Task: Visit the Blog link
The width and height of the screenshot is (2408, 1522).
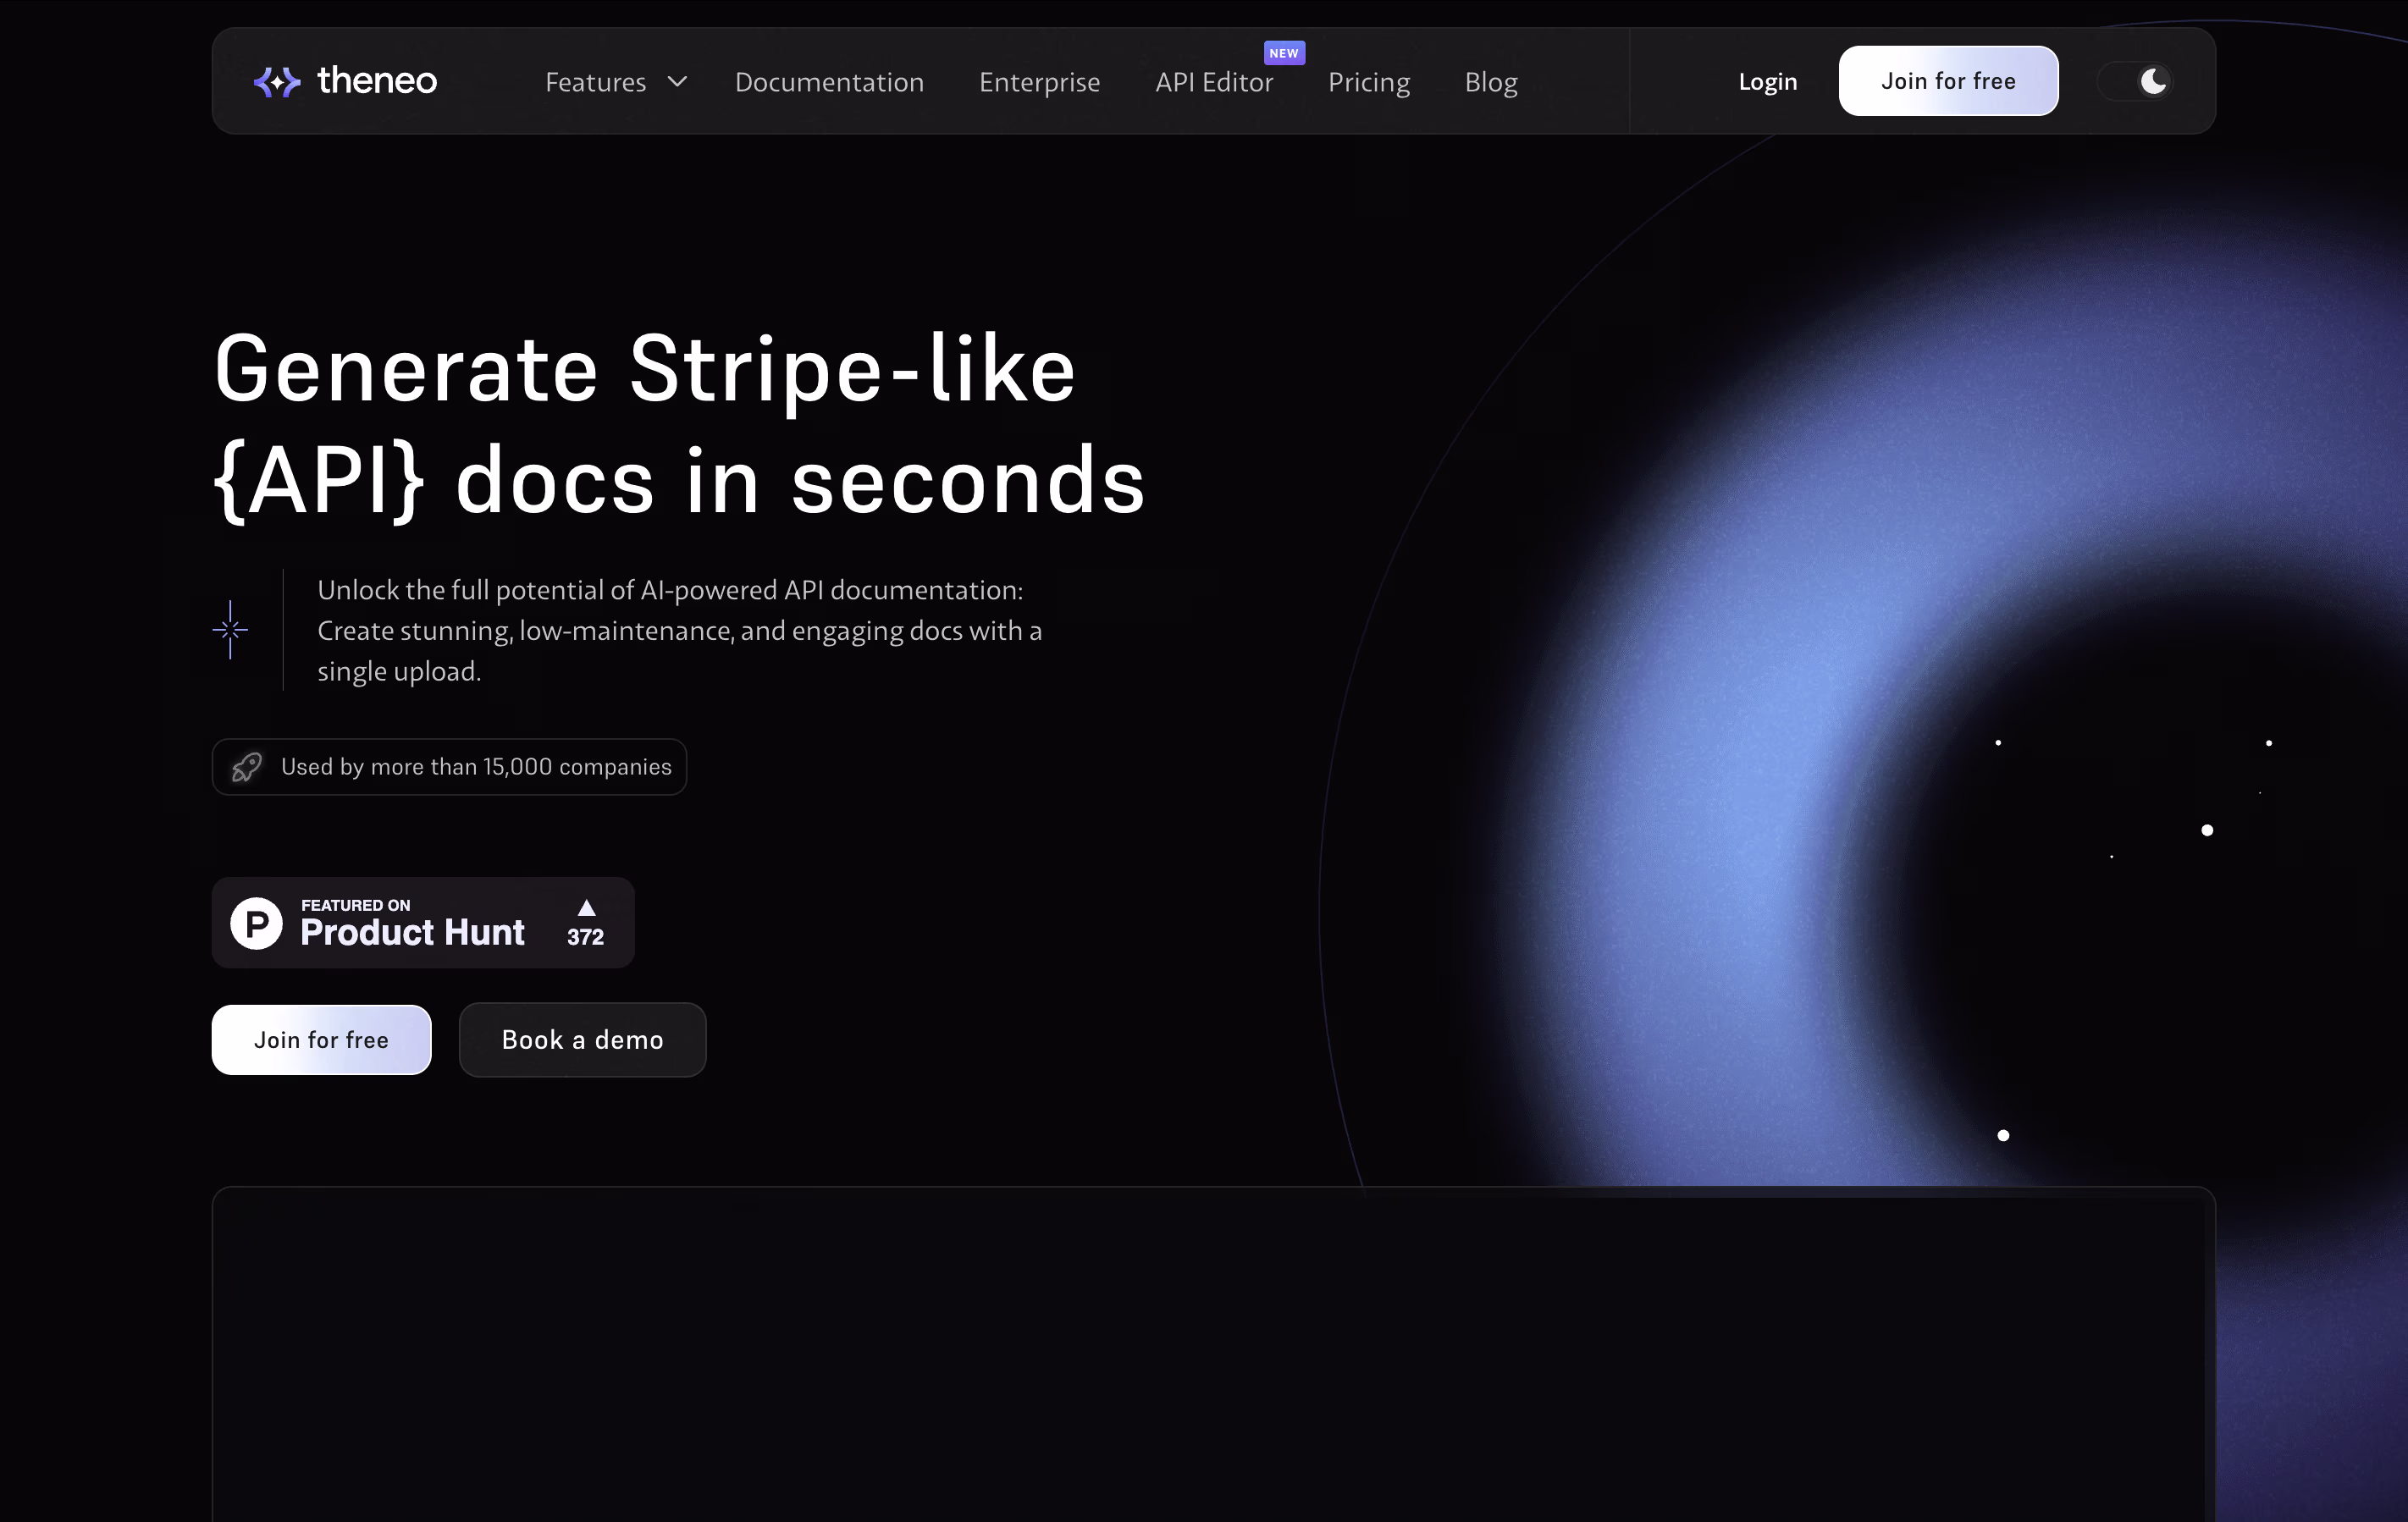Action: [1491, 82]
